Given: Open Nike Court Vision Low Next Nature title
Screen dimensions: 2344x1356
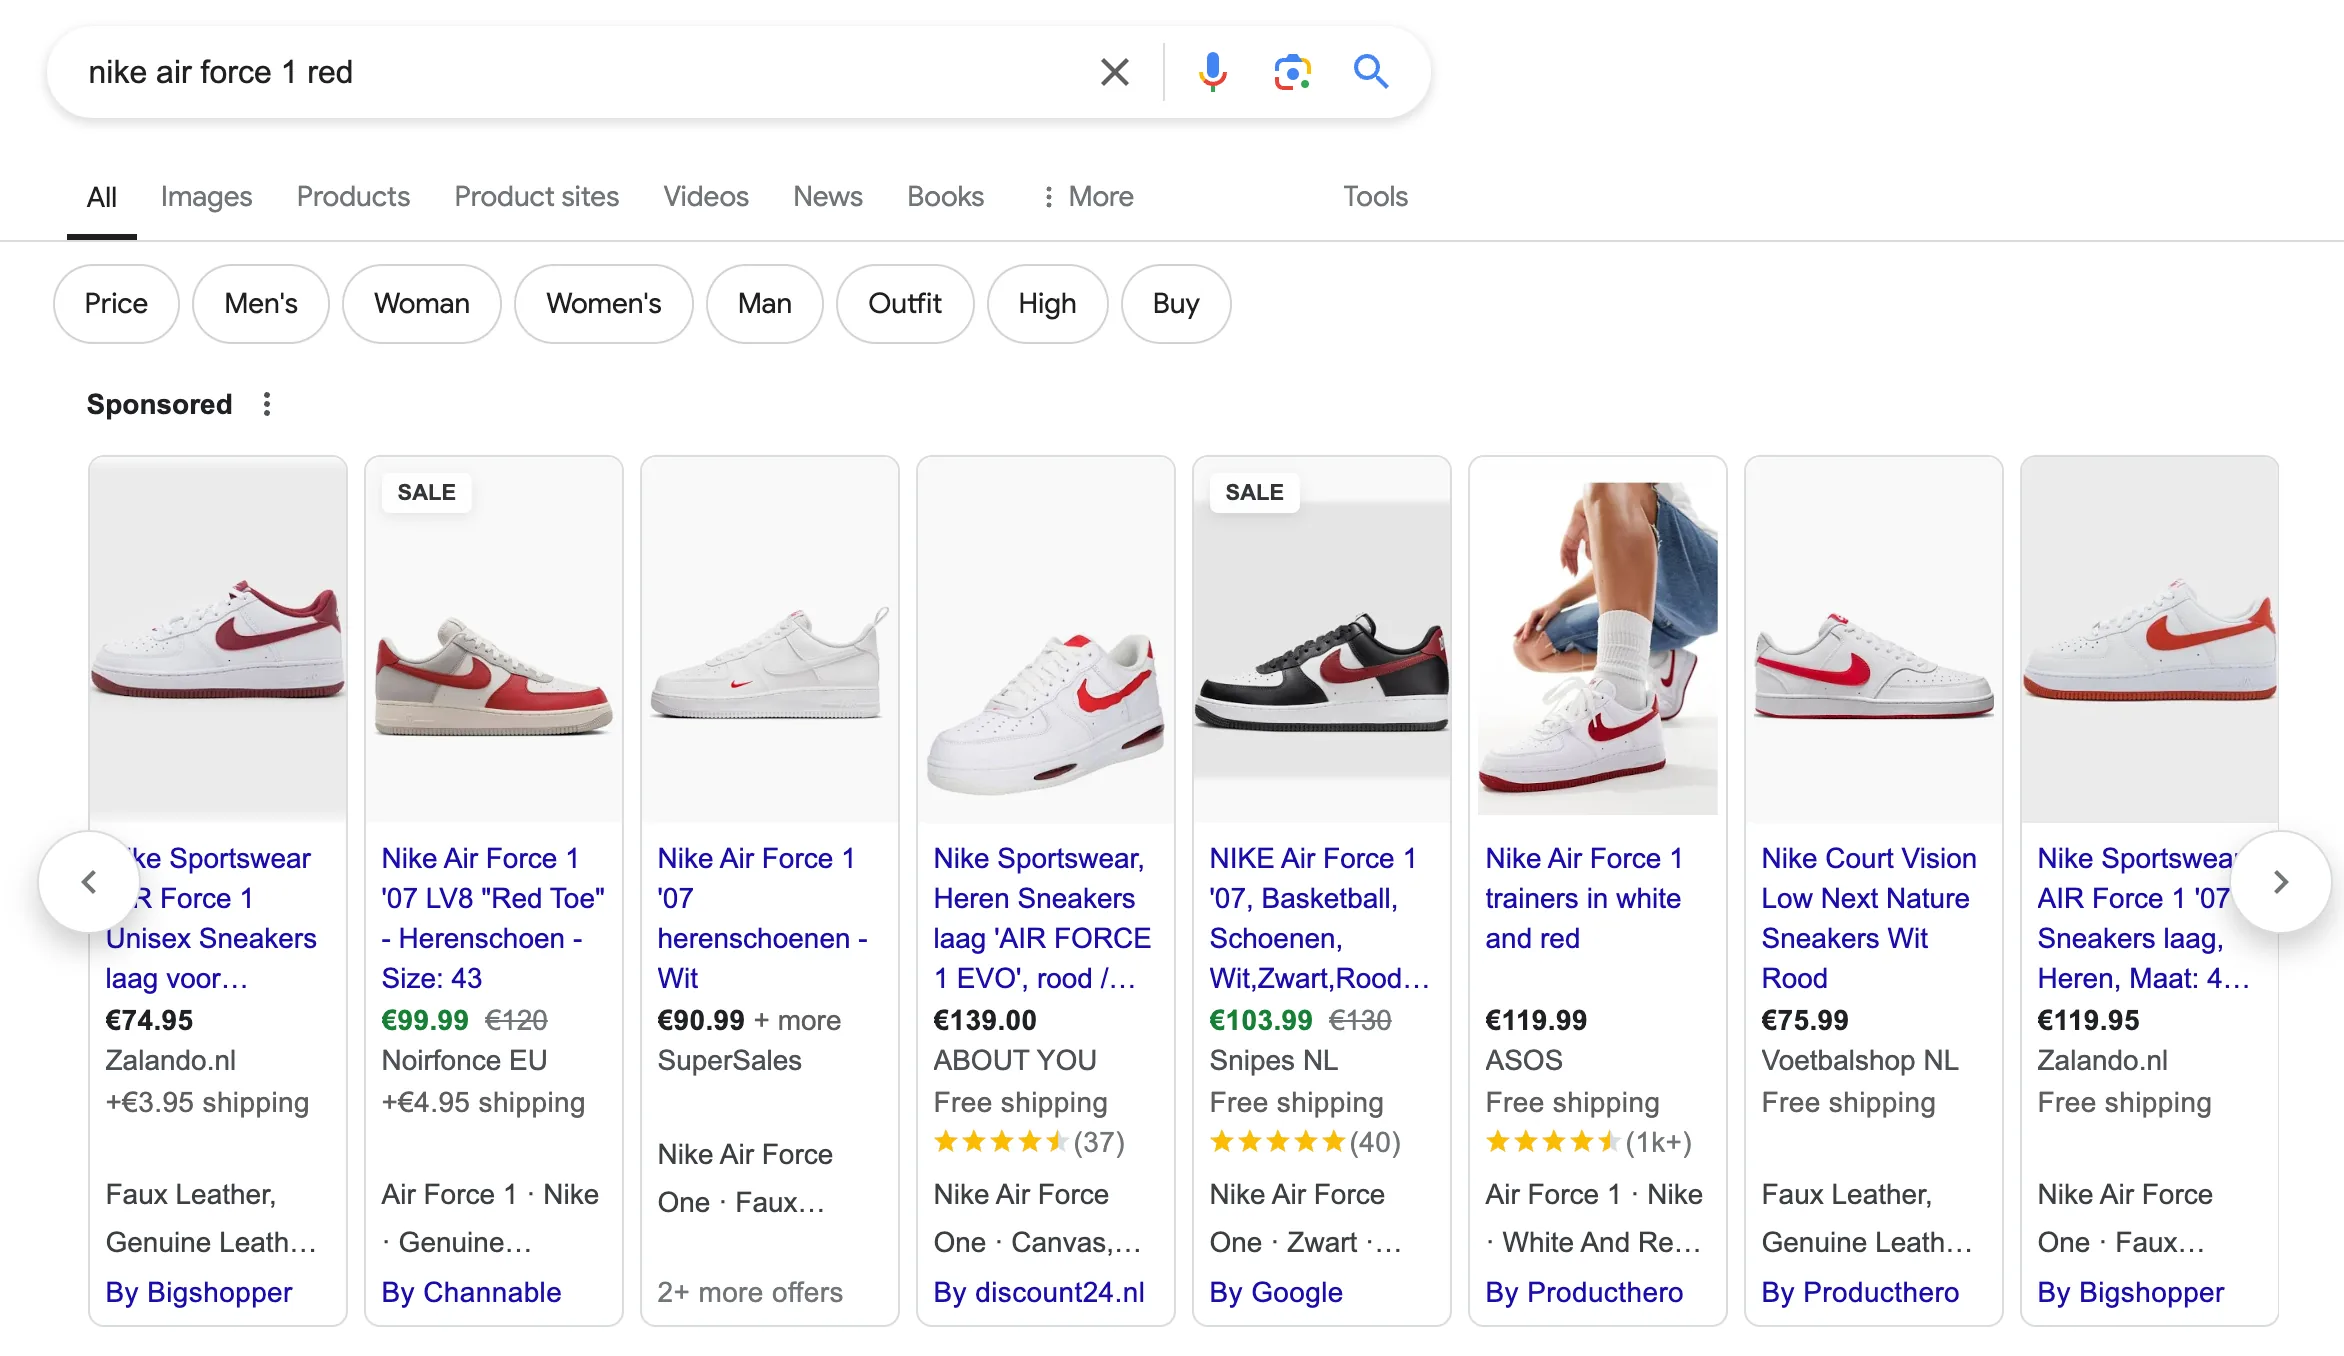Looking at the screenshot, I should click(x=1869, y=918).
